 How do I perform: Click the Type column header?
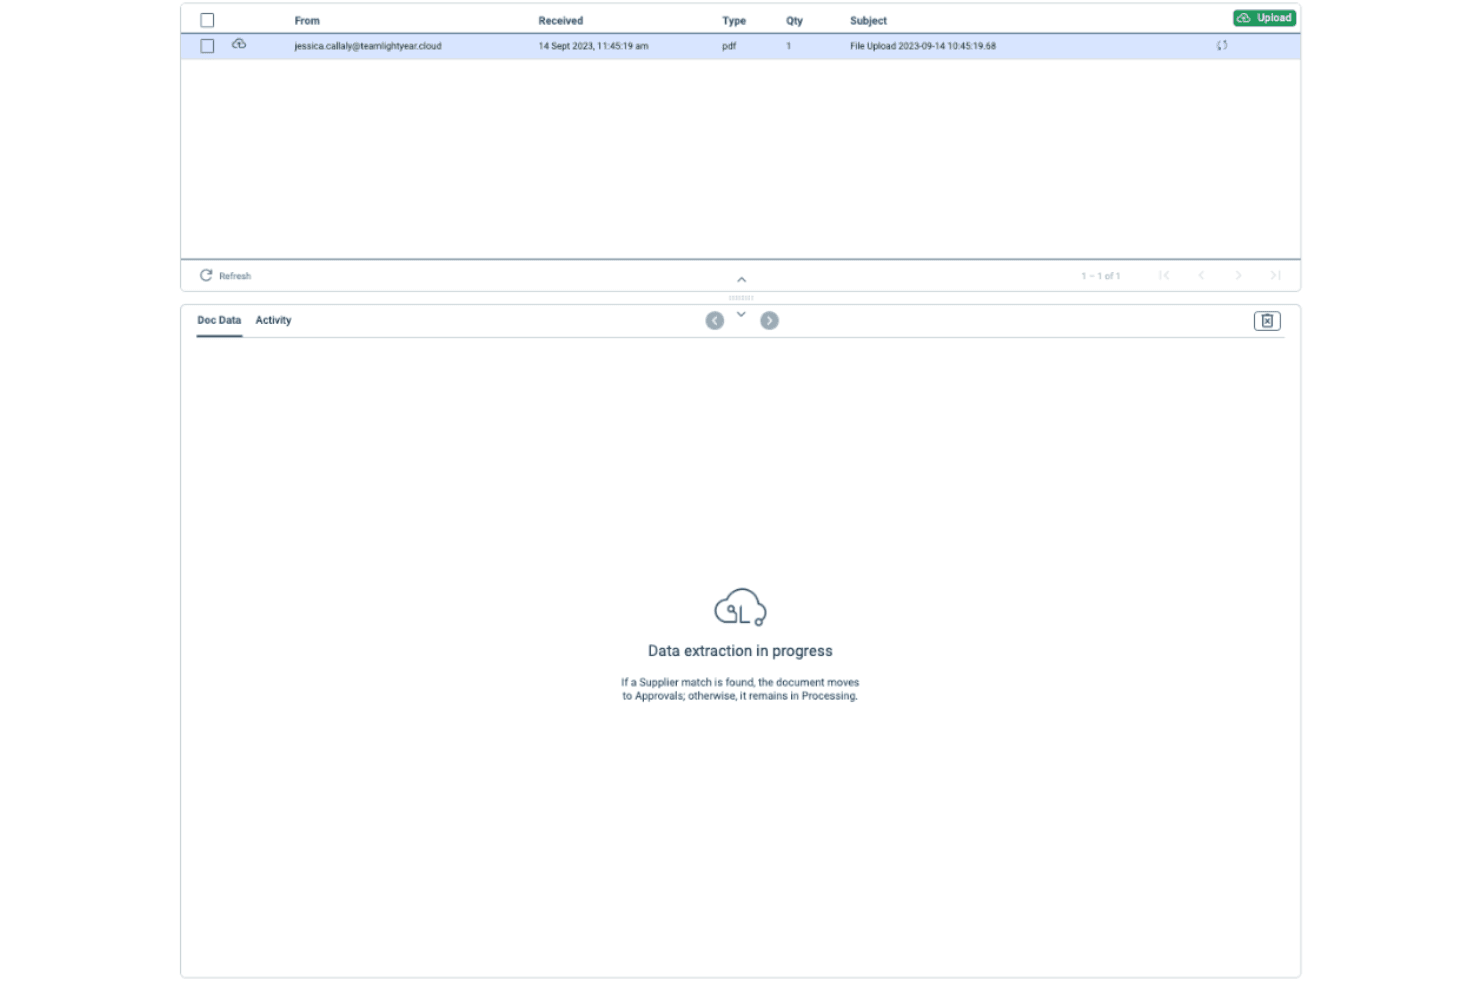(734, 20)
